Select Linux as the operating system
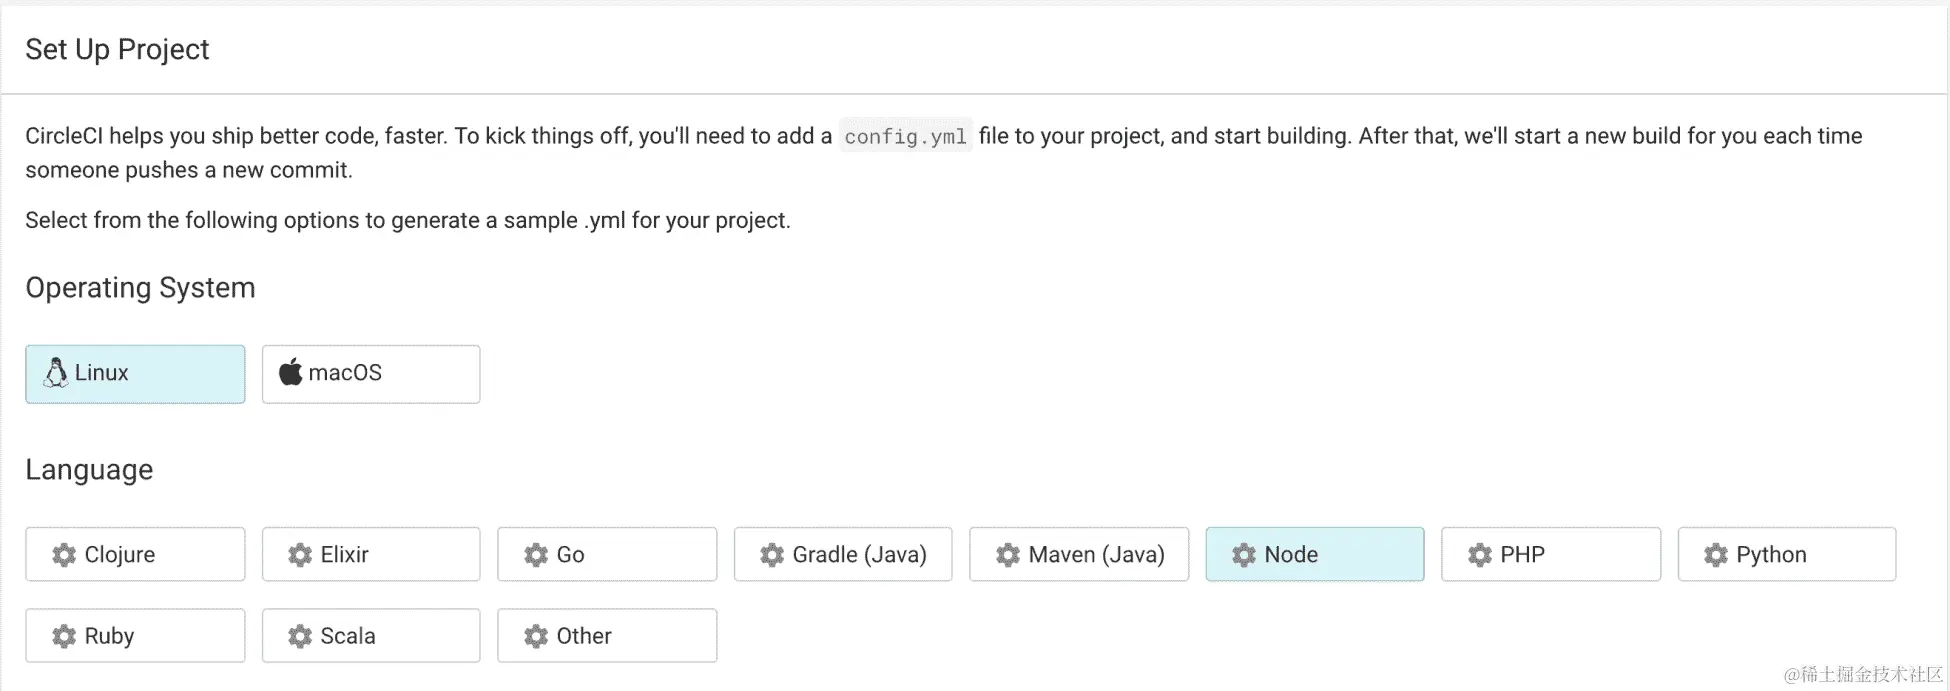 pos(135,374)
